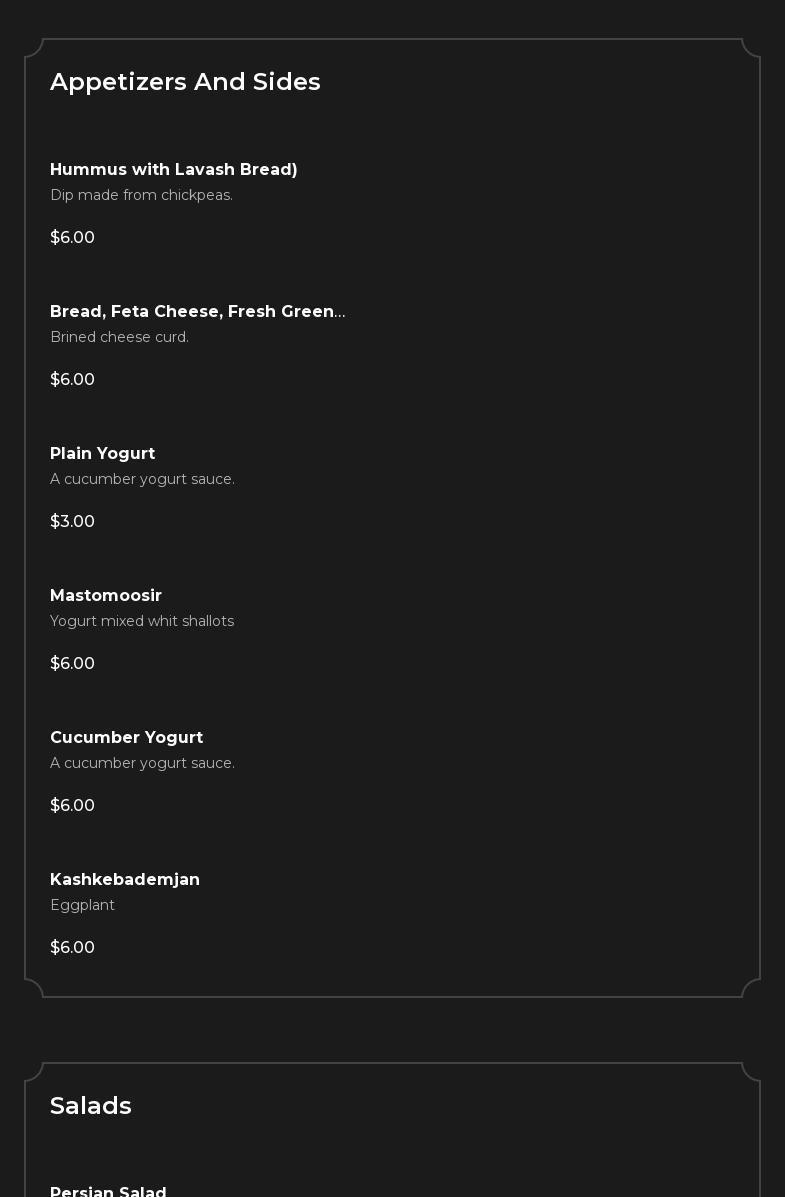Image resolution: width=785 pixels, height=1197 pixels.
Task: Select the Bread, Feta Cheese, Fresh Green item
Action: [x=197, y=312]
